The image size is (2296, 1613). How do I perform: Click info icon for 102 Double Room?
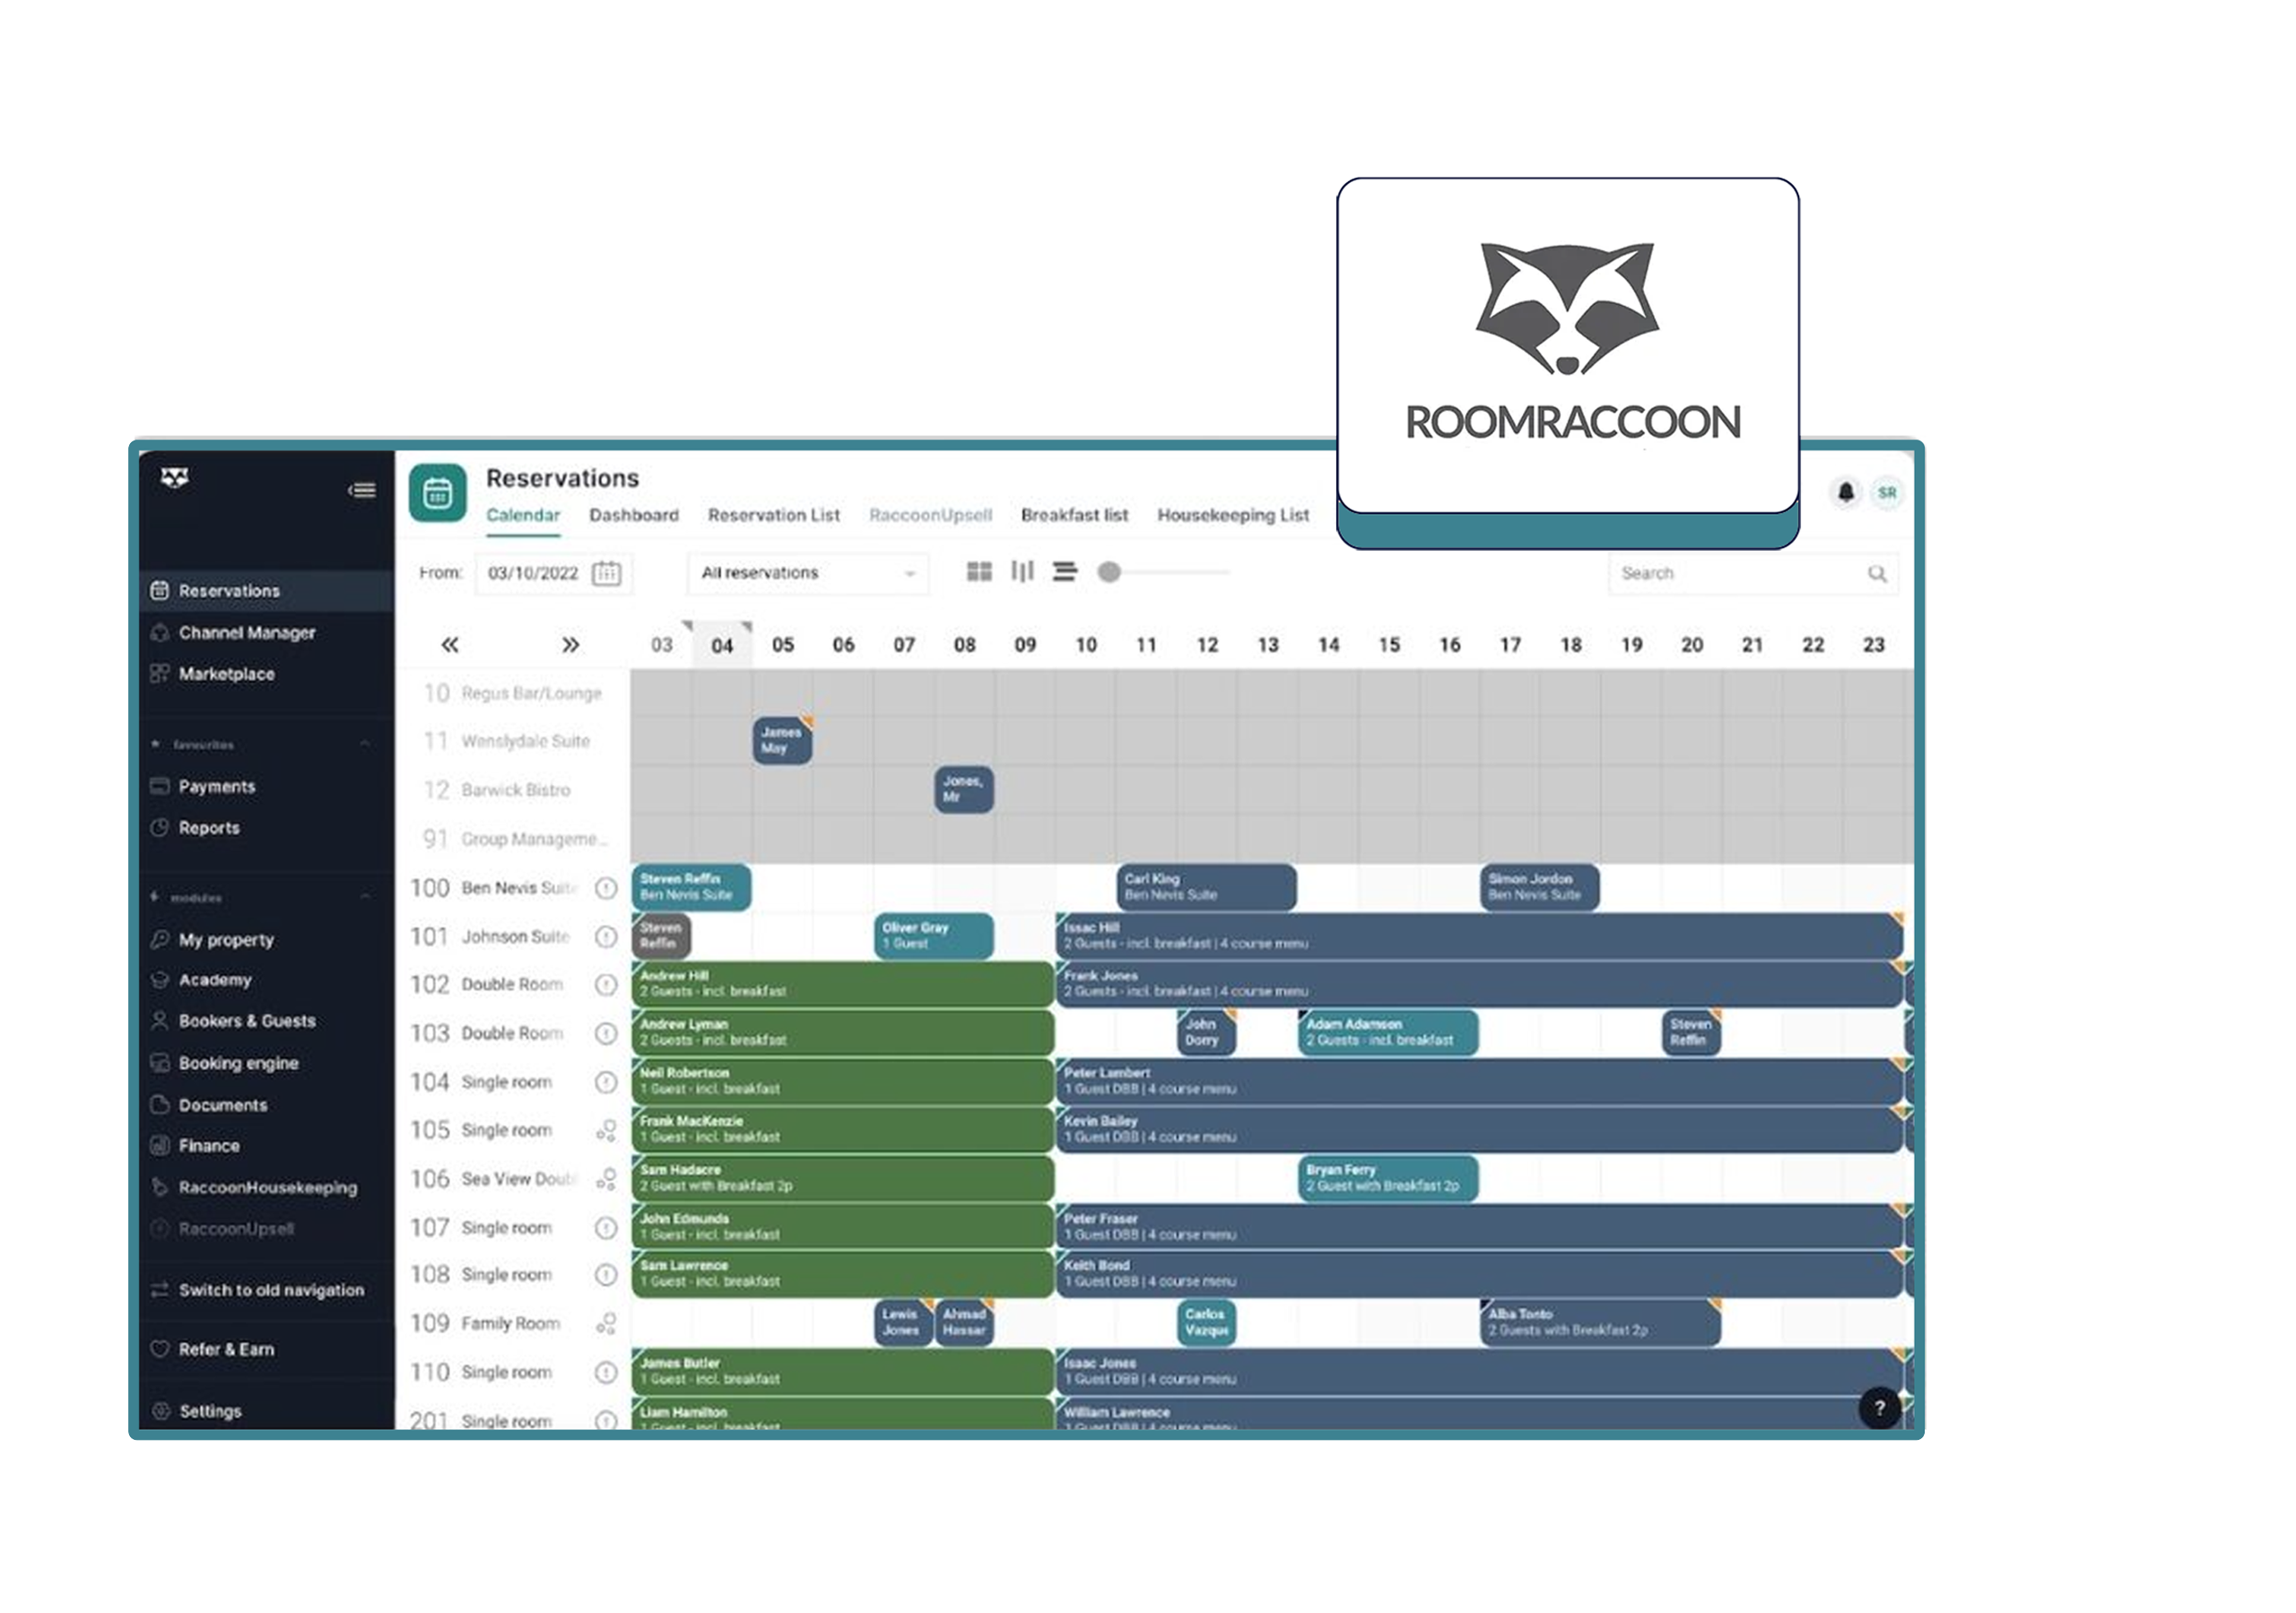(x=606, y=985)
